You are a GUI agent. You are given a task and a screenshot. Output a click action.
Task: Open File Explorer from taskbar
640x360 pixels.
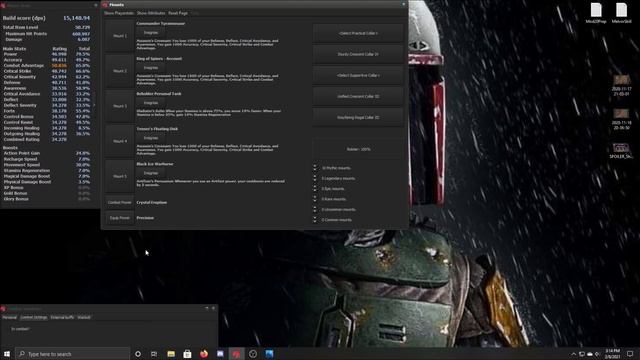tap(171, 354)
